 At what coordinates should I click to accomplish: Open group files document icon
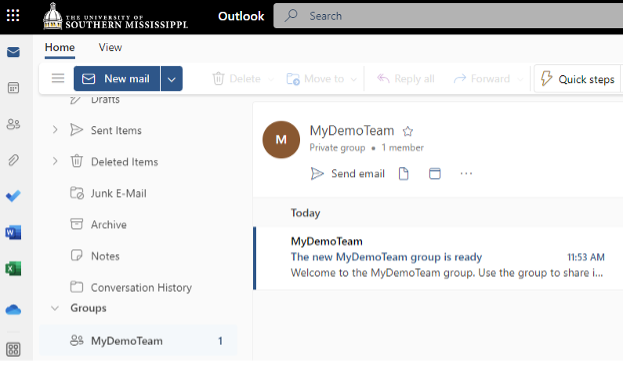404,173
